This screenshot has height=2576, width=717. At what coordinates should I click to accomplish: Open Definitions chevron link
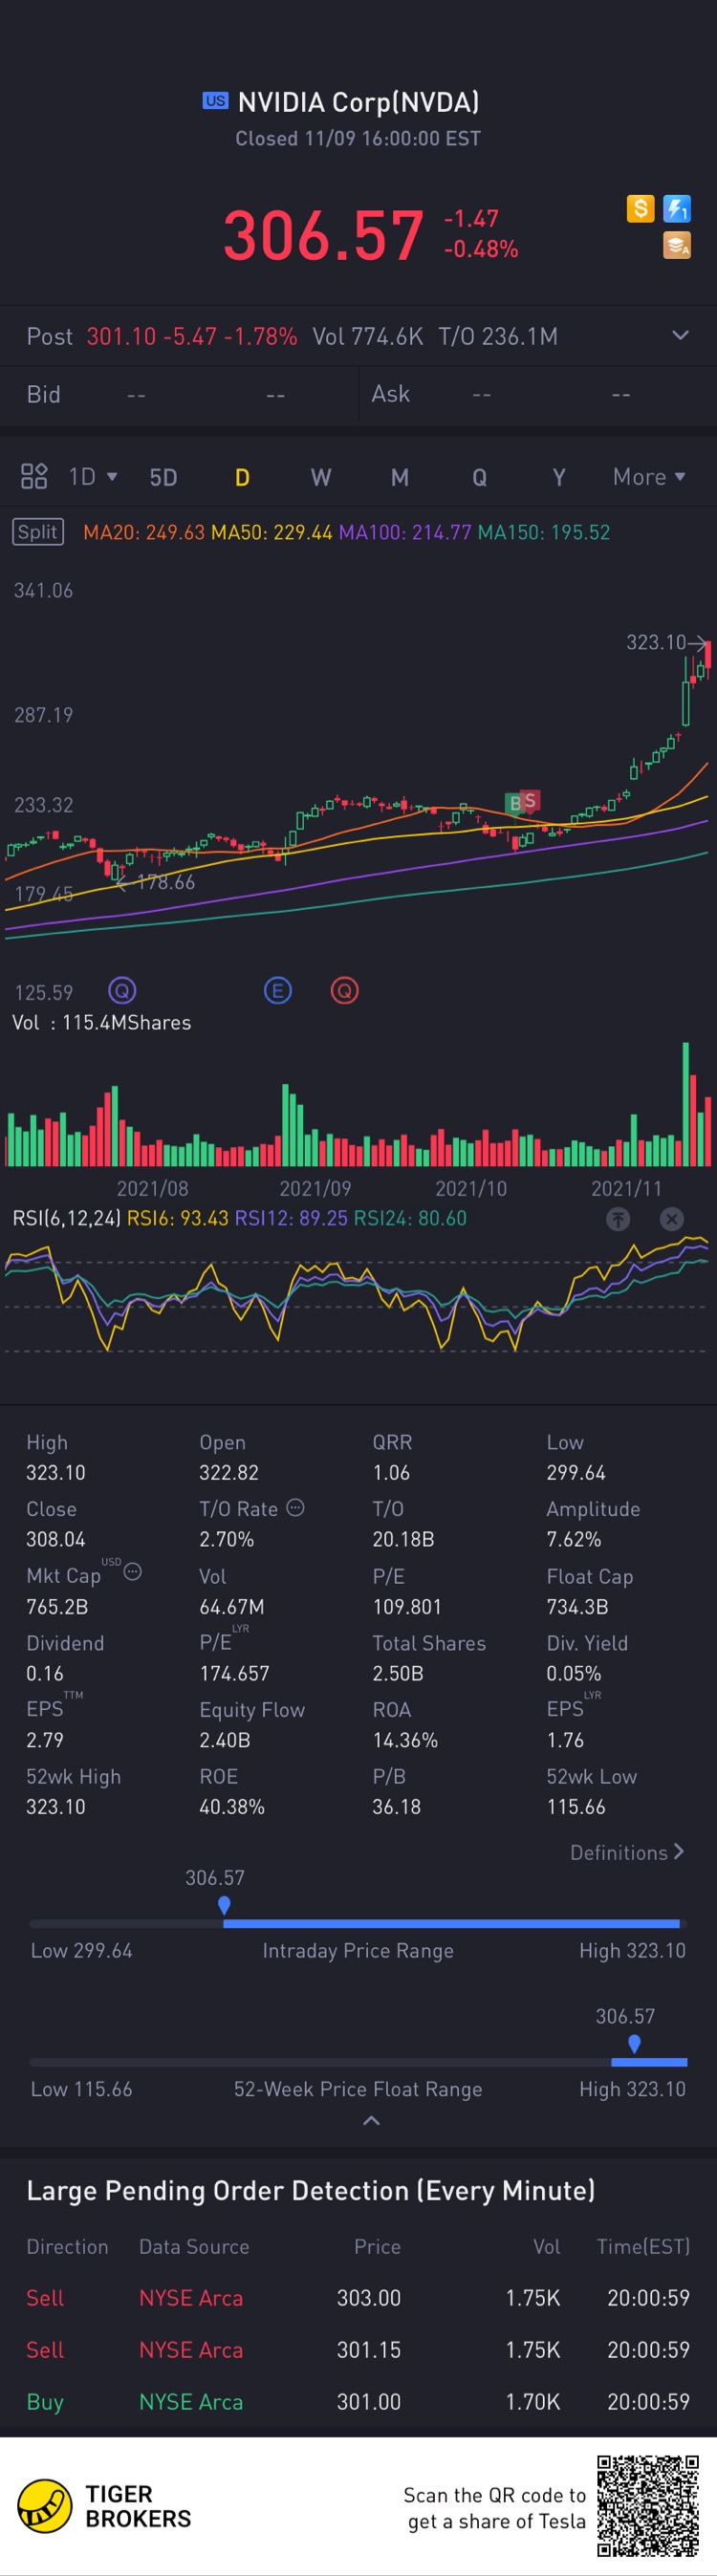coord(627,1852)
